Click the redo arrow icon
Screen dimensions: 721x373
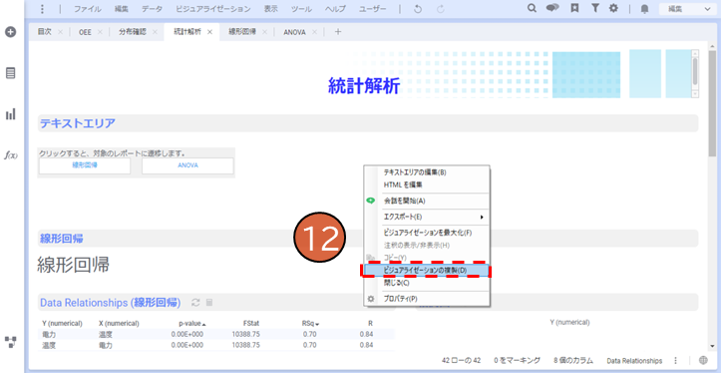[x=441, y=9]
